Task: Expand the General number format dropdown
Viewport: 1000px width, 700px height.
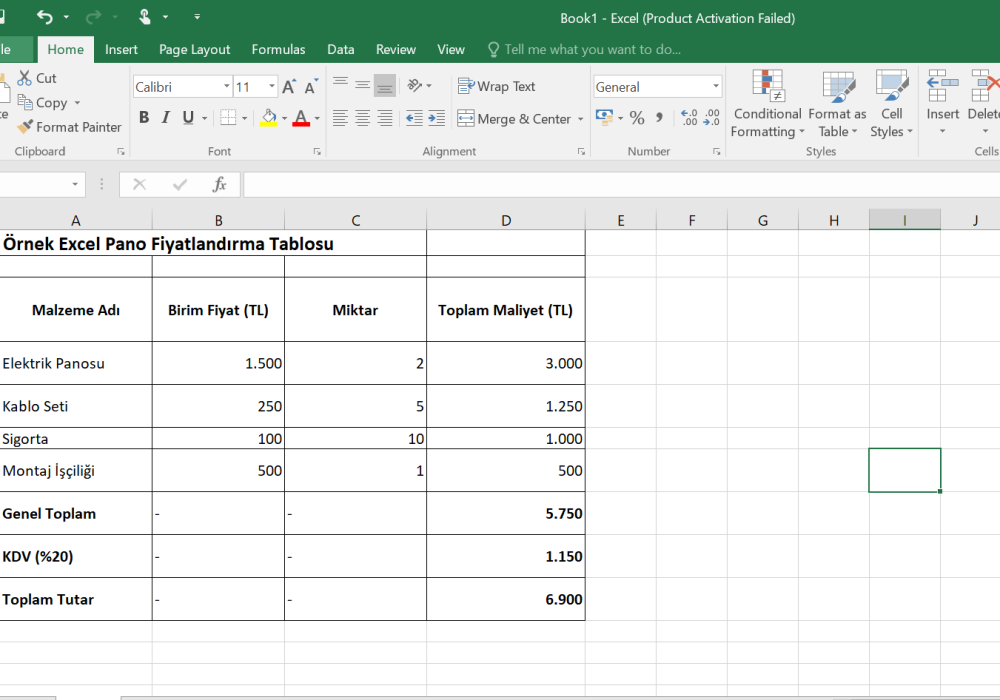Action: (715, 87)
